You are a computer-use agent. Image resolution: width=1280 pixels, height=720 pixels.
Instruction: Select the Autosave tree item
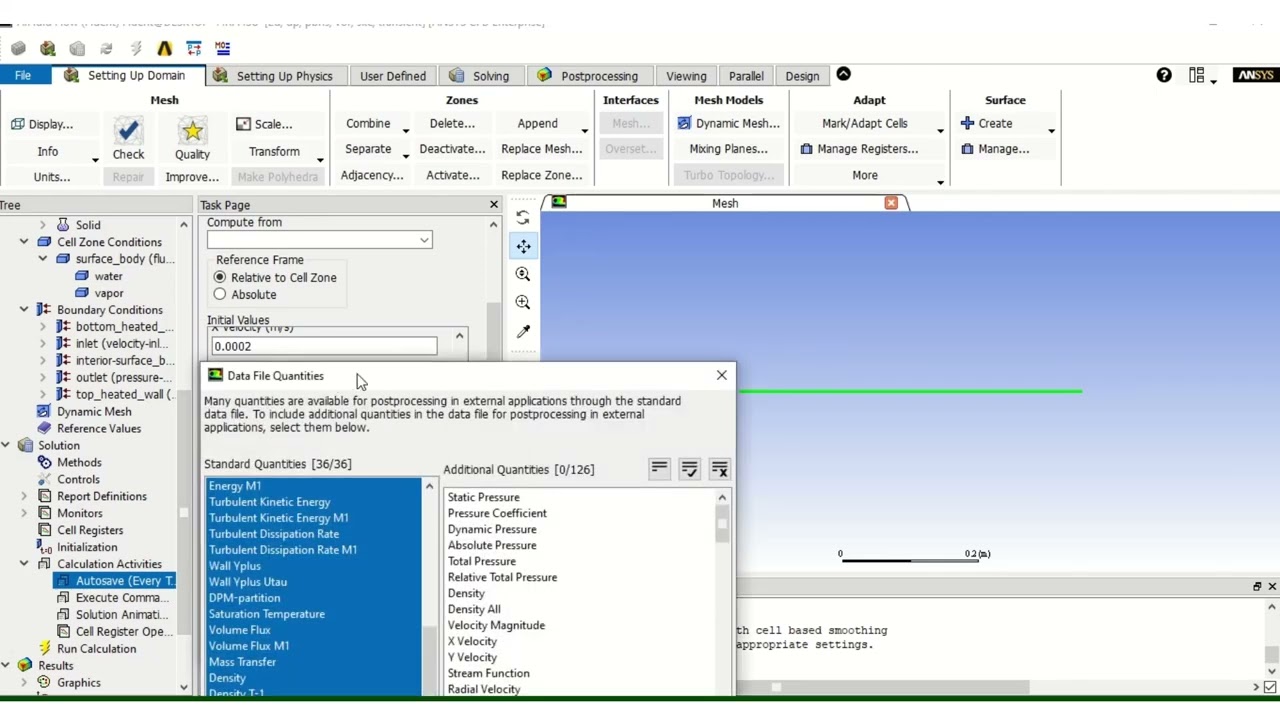tap(116, 581)
